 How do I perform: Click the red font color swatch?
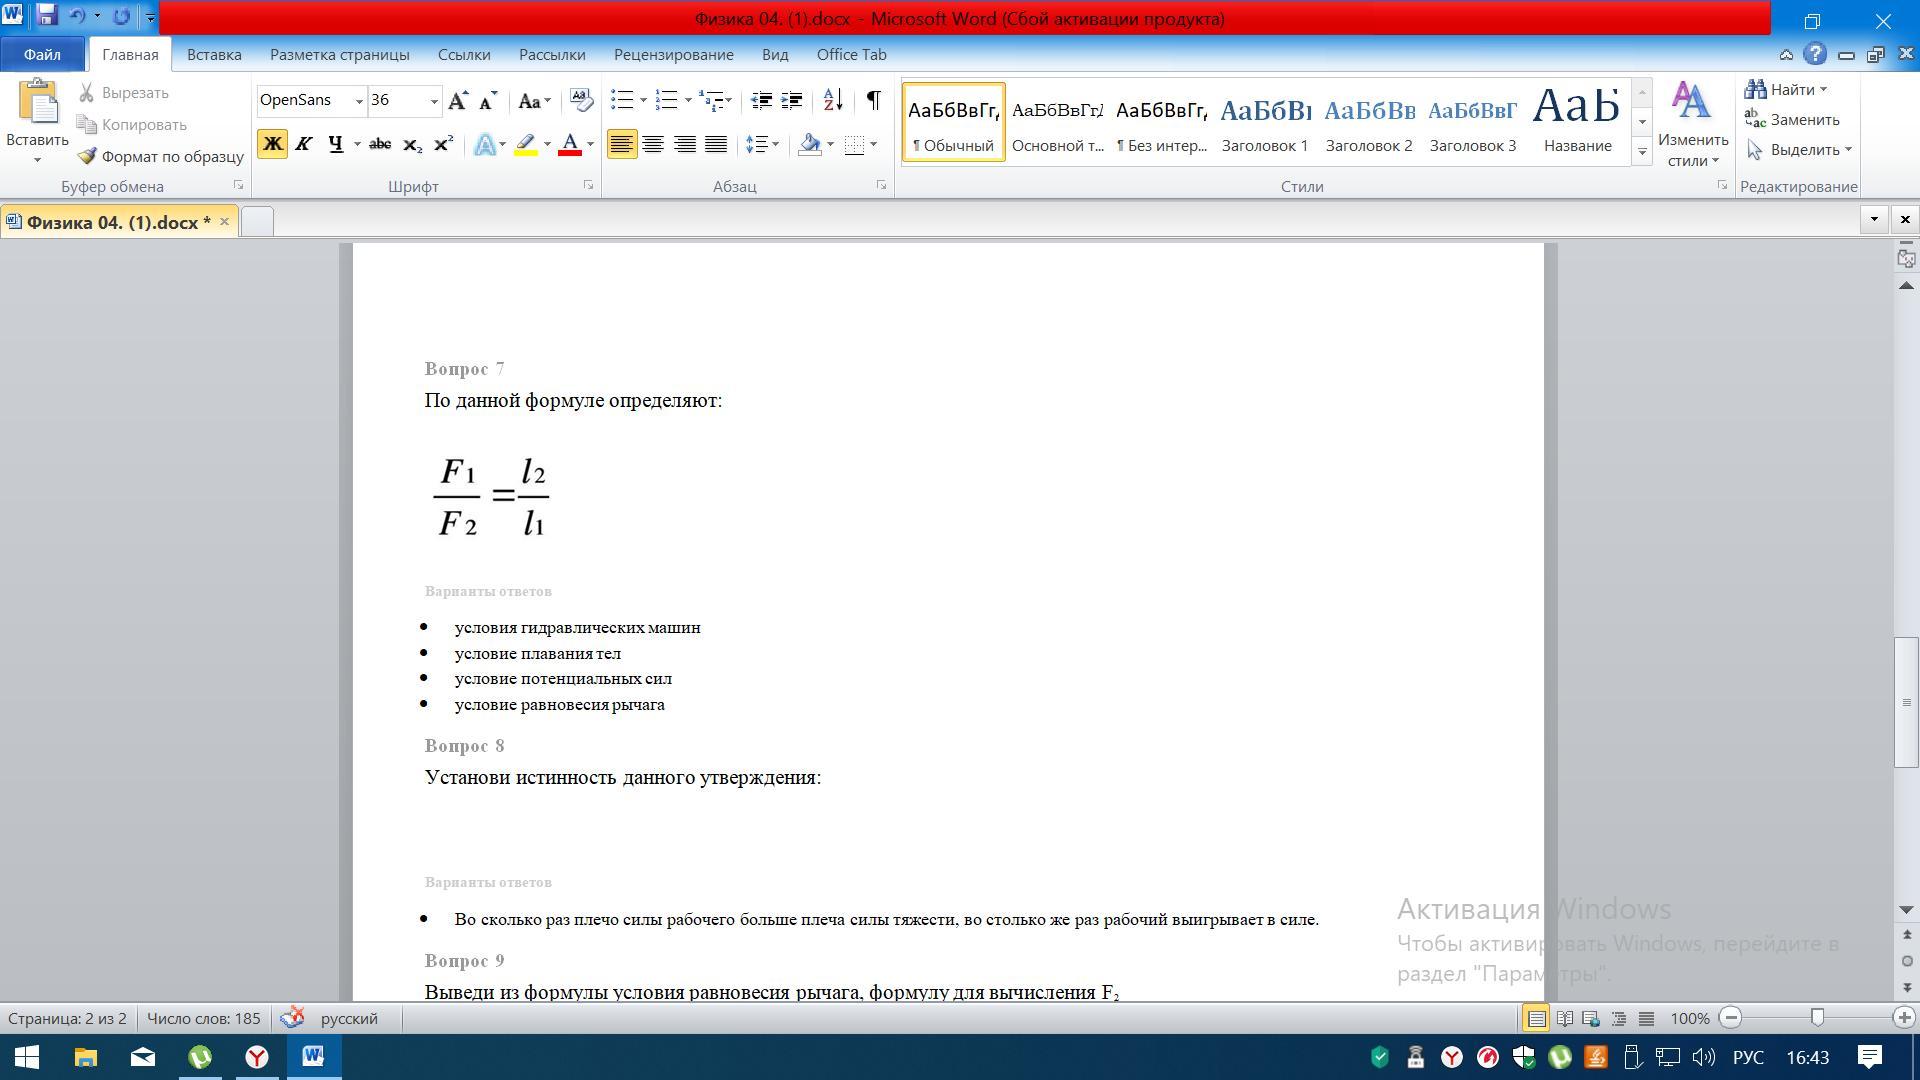point(570,144)
